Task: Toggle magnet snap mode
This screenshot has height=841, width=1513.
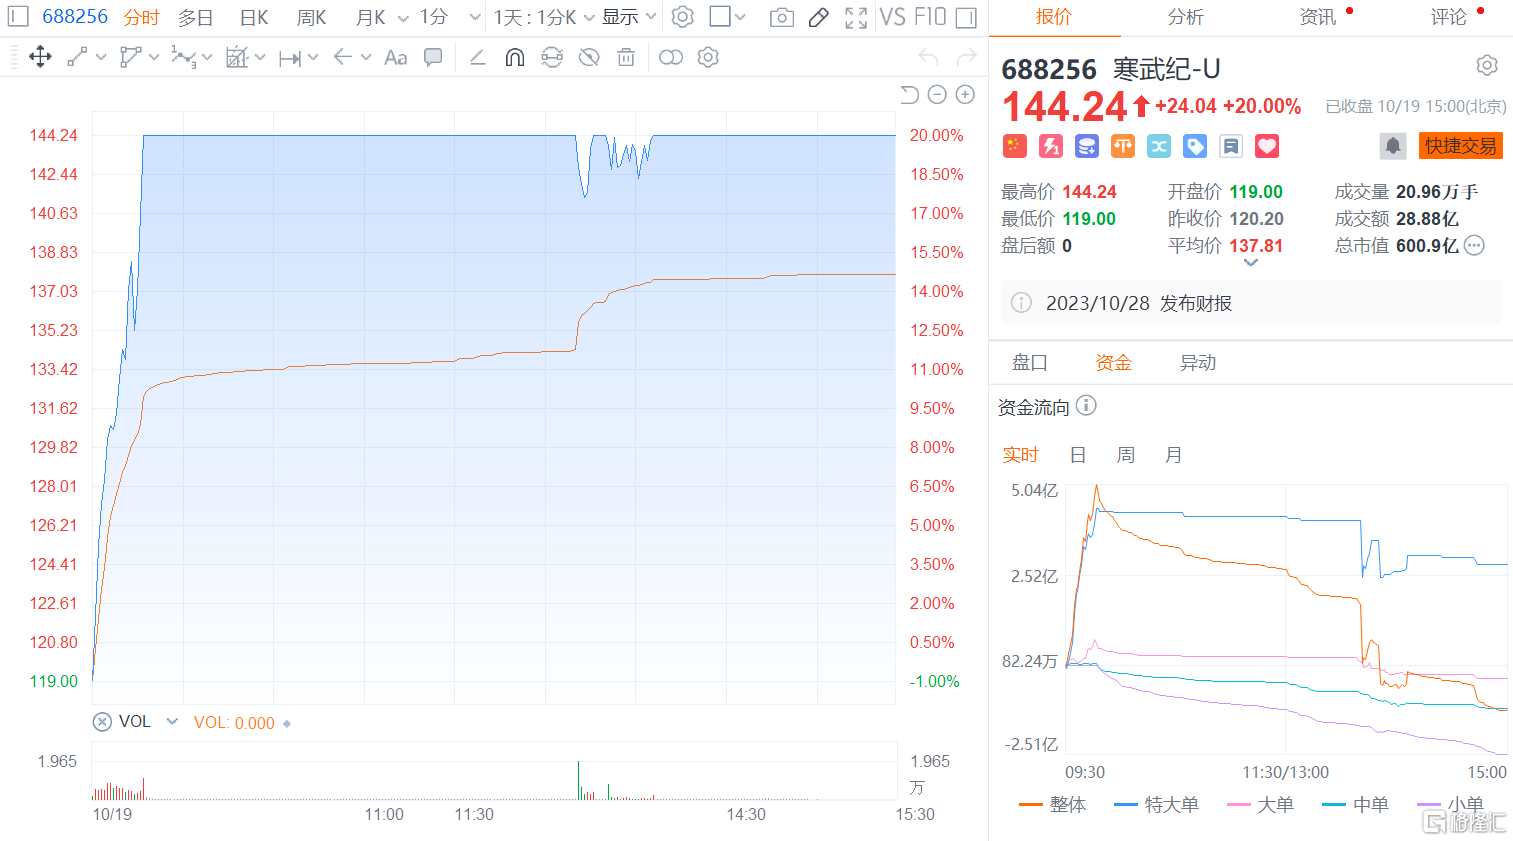Action: pos(515,57)
